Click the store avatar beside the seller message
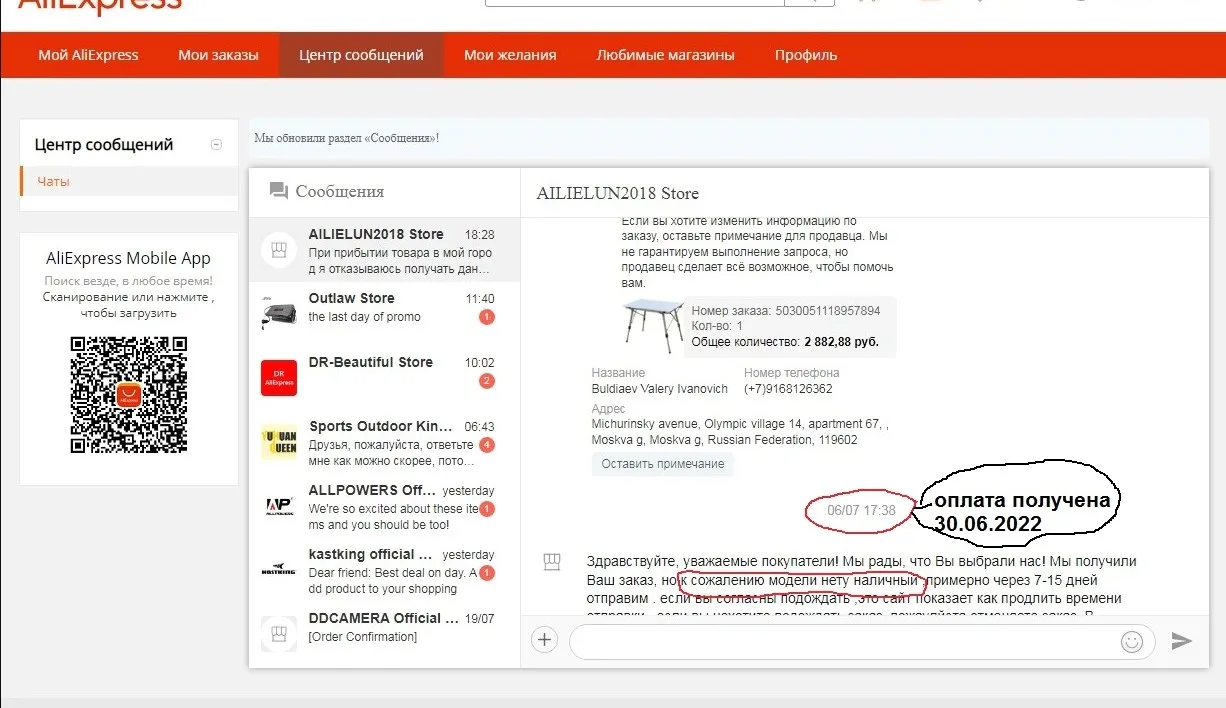This screenshot has height=708, width=1226. (551, 562)
